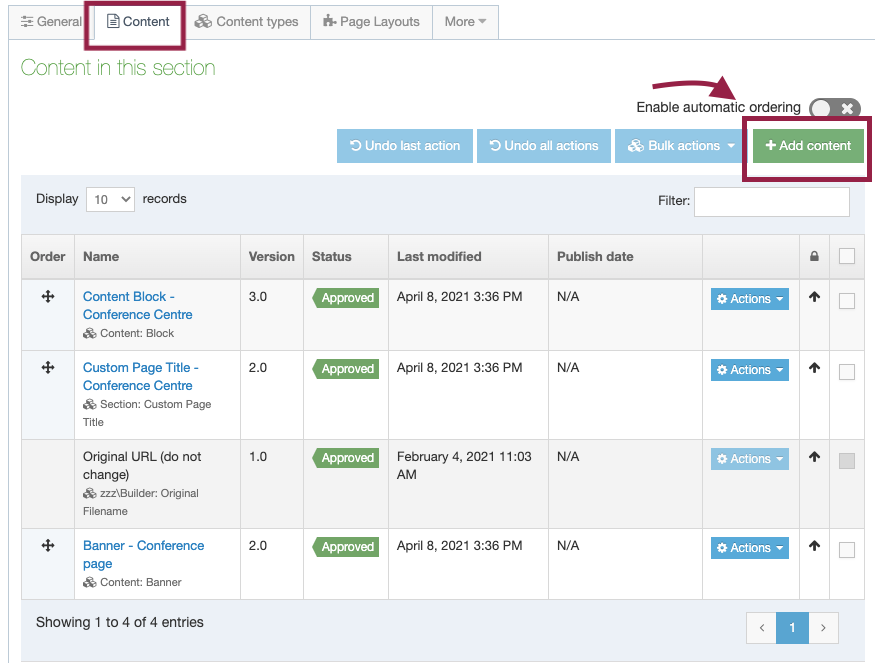Select the header checkbox to select all rows

click(847, 256)
